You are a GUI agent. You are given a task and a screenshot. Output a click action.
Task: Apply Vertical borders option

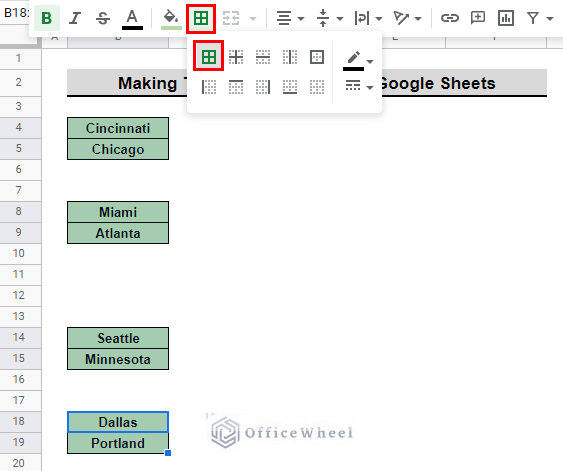pos(290,57)
